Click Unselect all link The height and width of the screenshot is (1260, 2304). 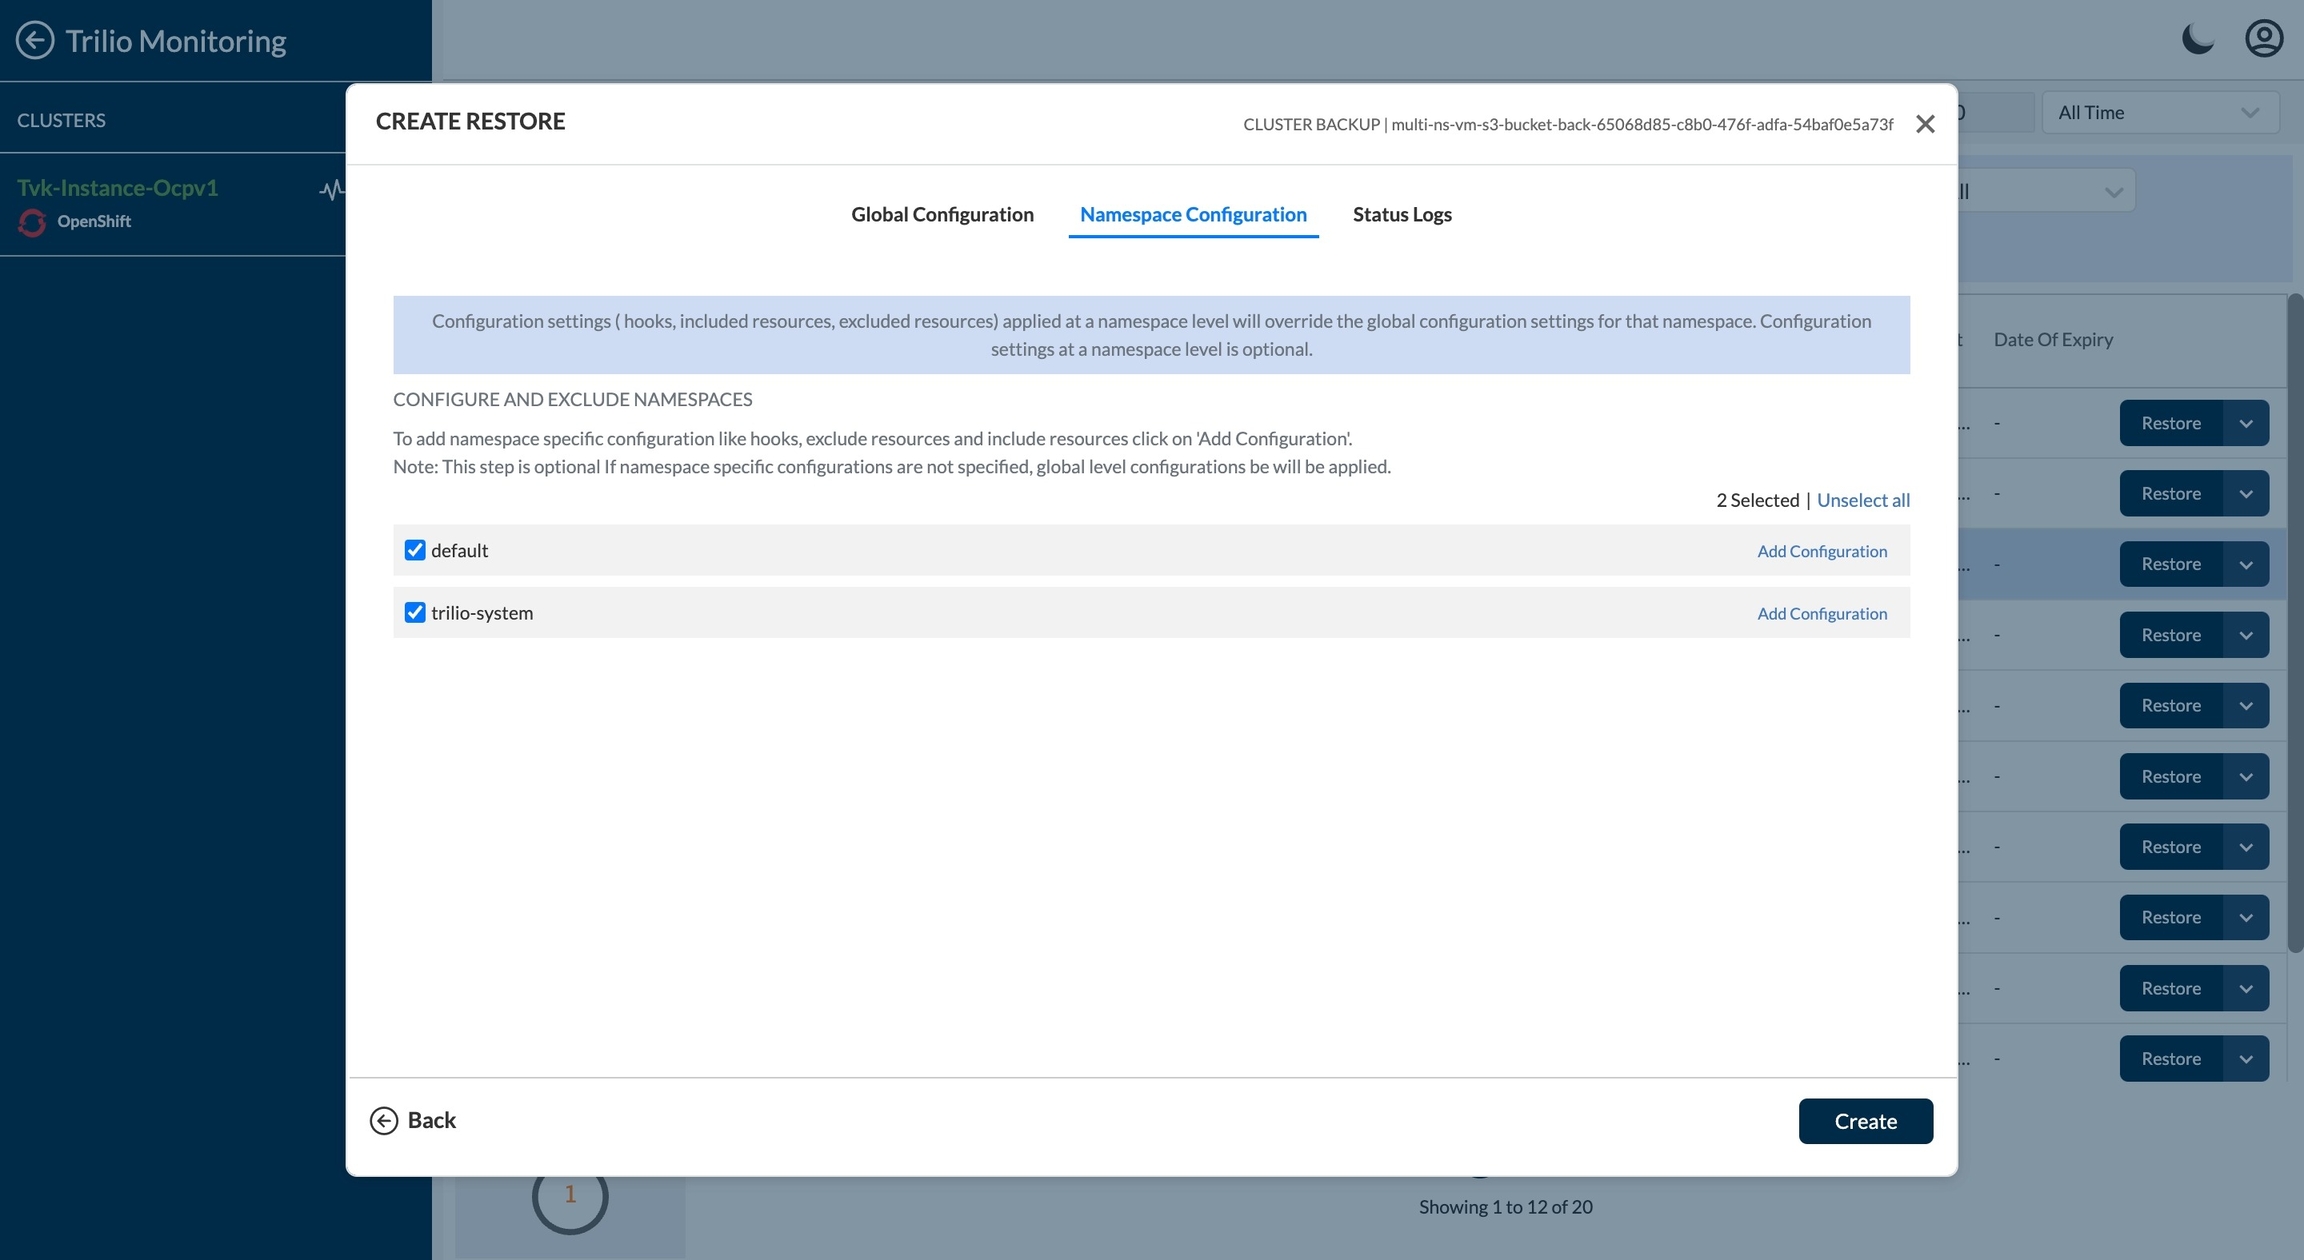click(x=1863, y=500)
